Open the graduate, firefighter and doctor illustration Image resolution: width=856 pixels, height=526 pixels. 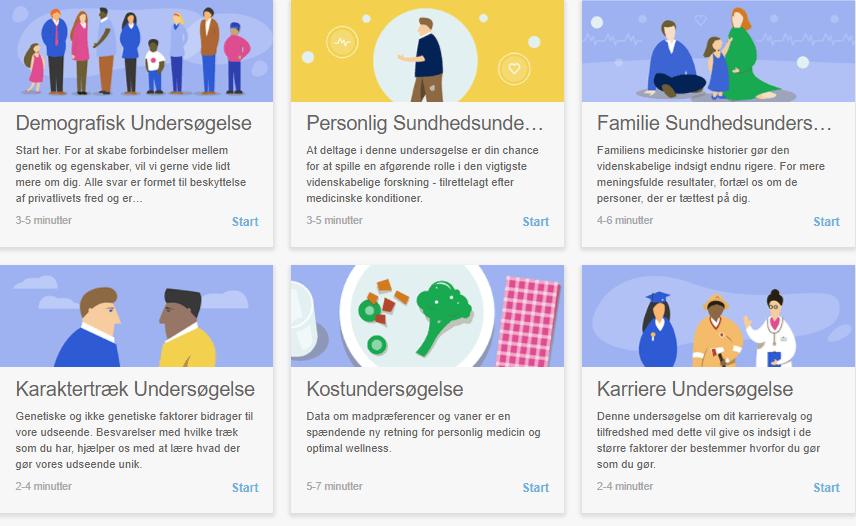tap(718, 316)
